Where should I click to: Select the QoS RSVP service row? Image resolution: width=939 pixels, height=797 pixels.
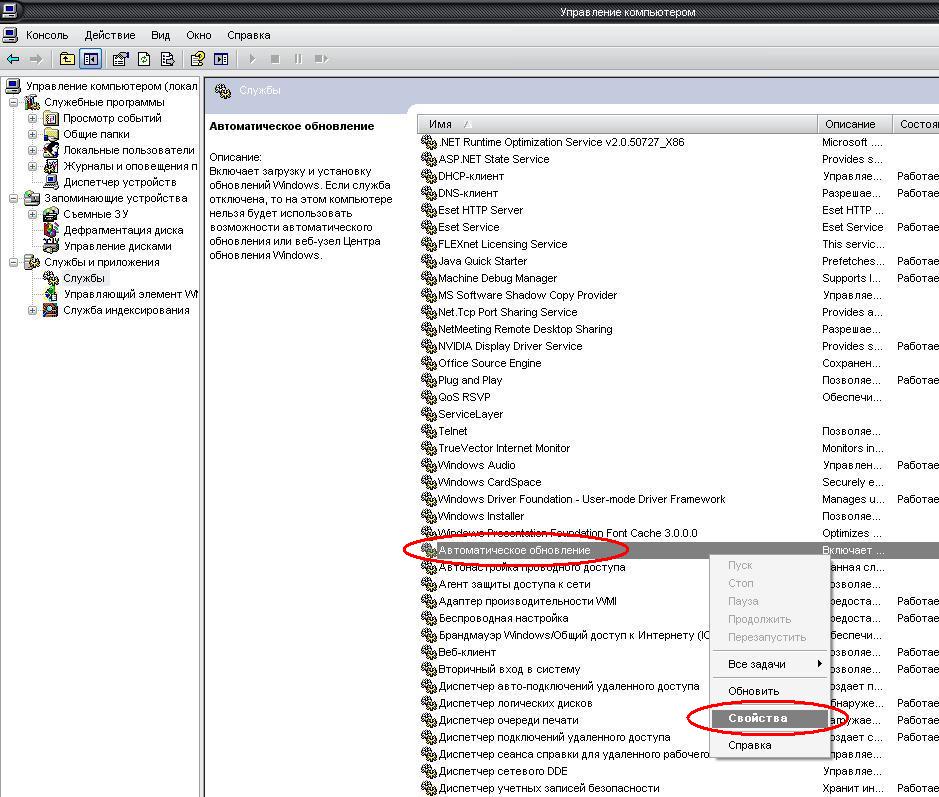[464, 397]
